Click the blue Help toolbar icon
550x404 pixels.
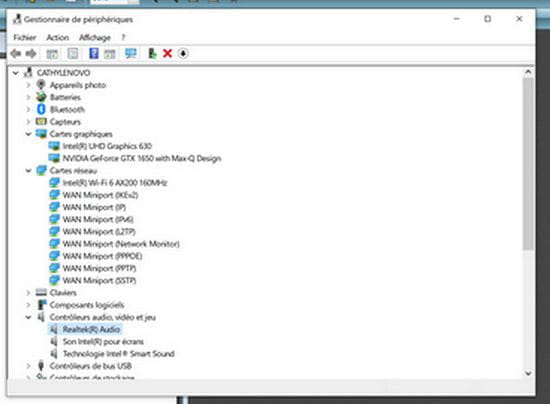click(94, 53)
